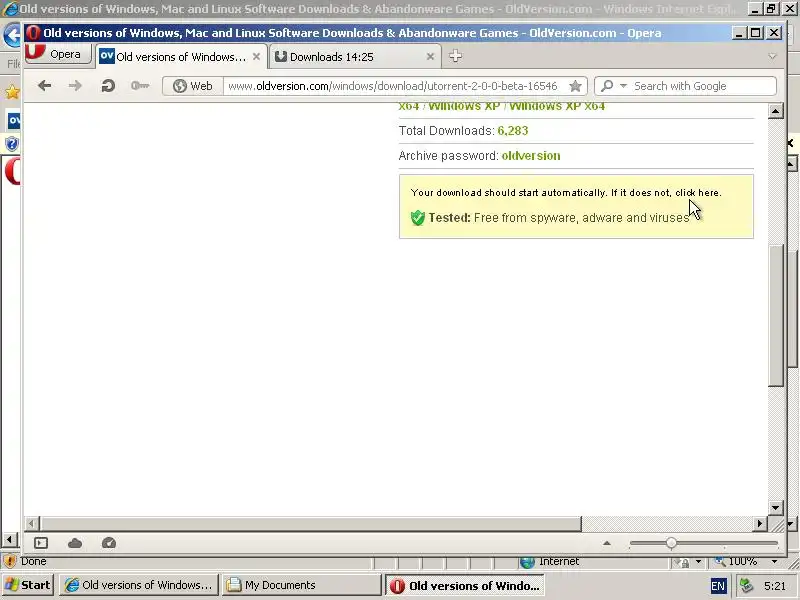Close the Downloads 14:25 tab
Image resolution: width=800 pixels, height=600 pixels.
point(430,57)
